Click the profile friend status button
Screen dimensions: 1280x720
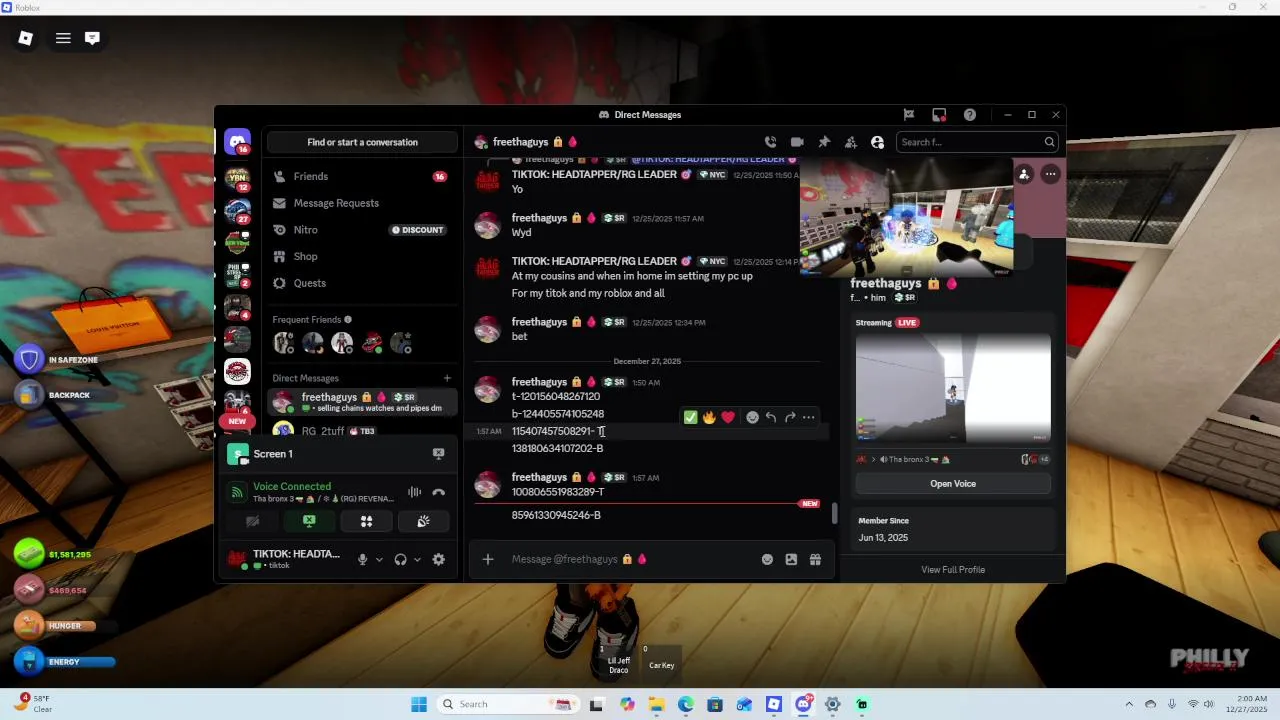point(1024,174)
